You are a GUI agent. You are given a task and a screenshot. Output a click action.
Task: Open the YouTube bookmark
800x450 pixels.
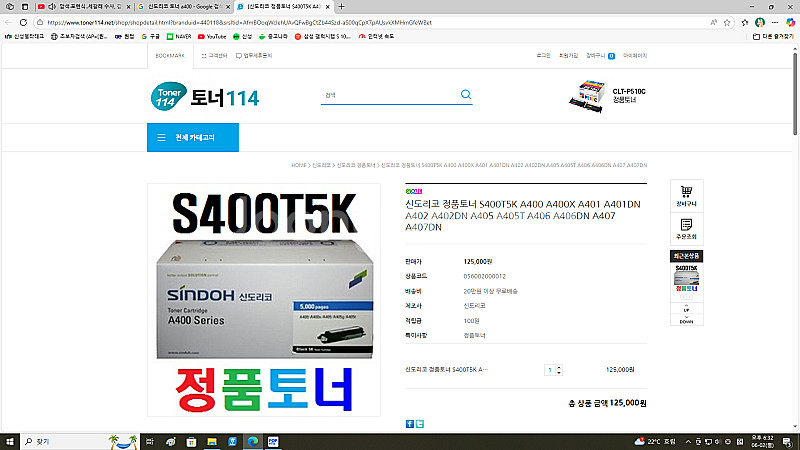(x=212, y=36)
